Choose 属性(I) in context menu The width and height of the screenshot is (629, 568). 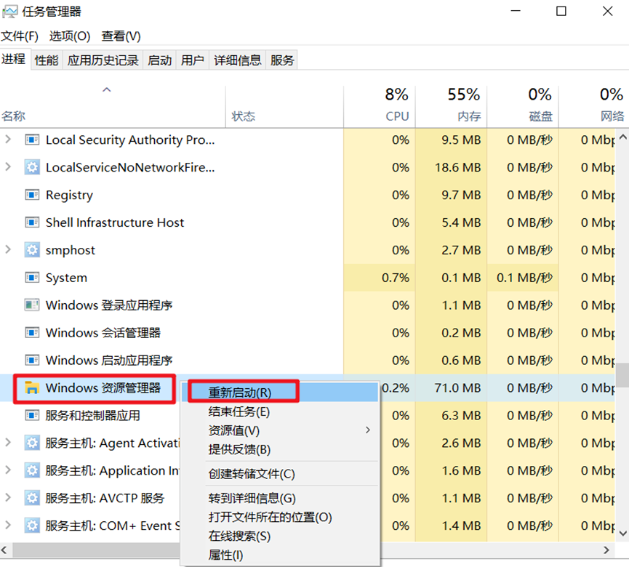pyautogui.click(x=279, y=555)
